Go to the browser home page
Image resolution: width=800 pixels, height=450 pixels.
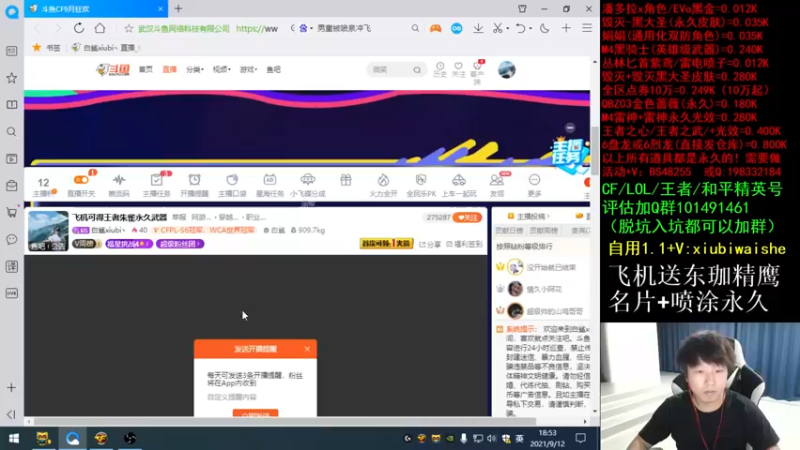tap(100, 28)
